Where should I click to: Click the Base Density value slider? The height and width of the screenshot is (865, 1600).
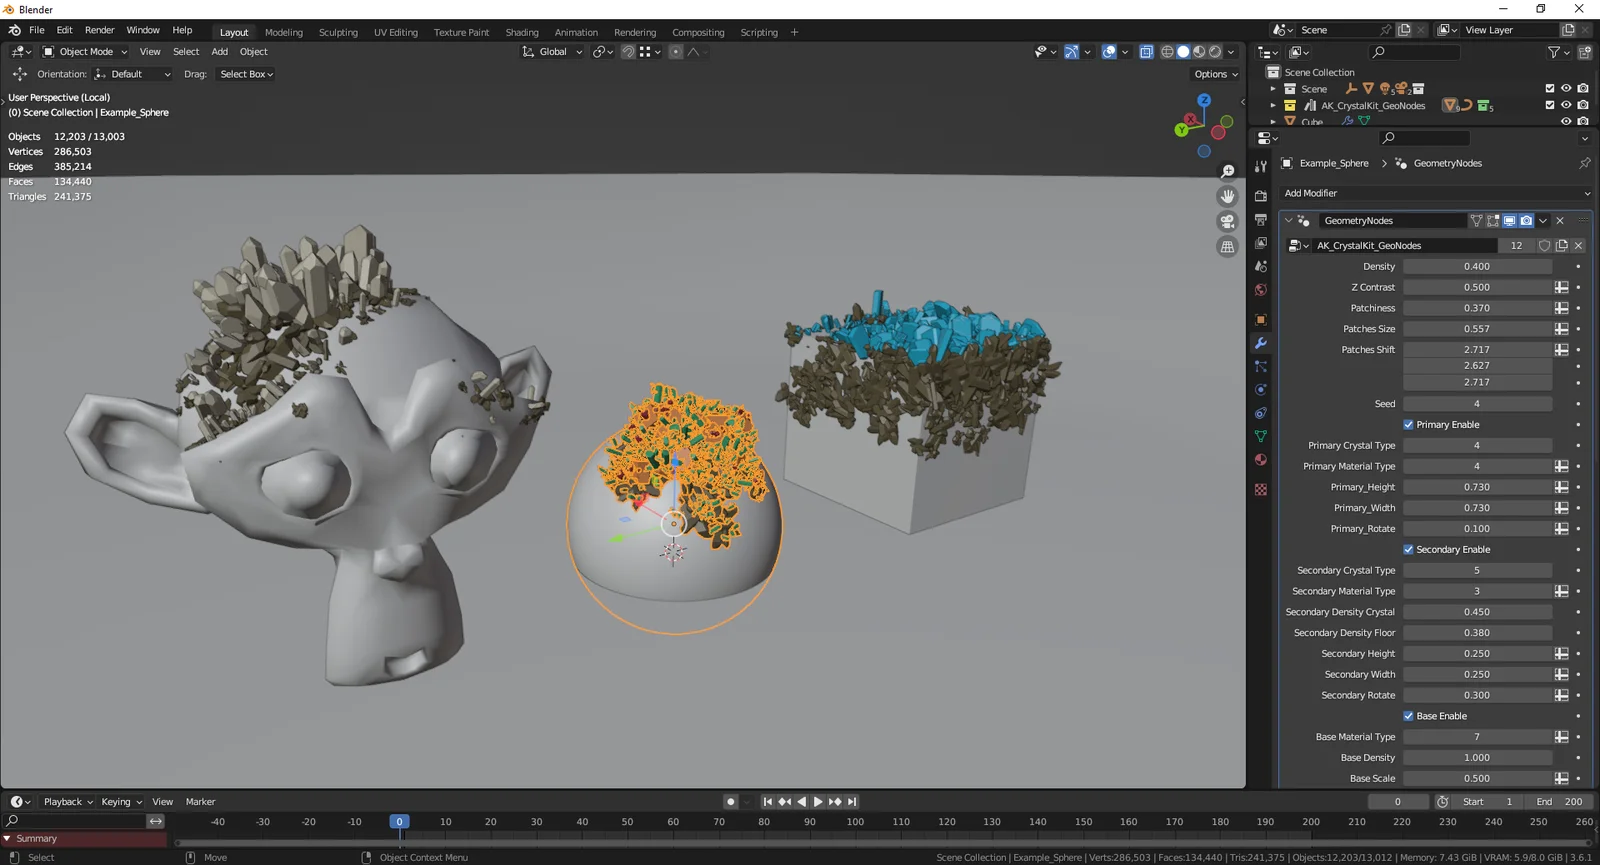tap(1477, 758)
